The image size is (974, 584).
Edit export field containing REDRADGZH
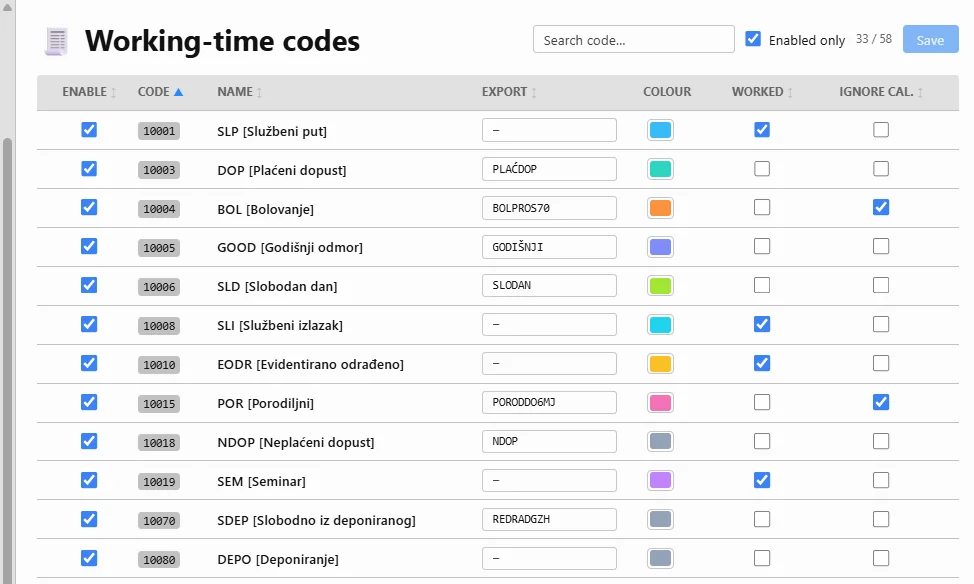(x=549, y=519)
